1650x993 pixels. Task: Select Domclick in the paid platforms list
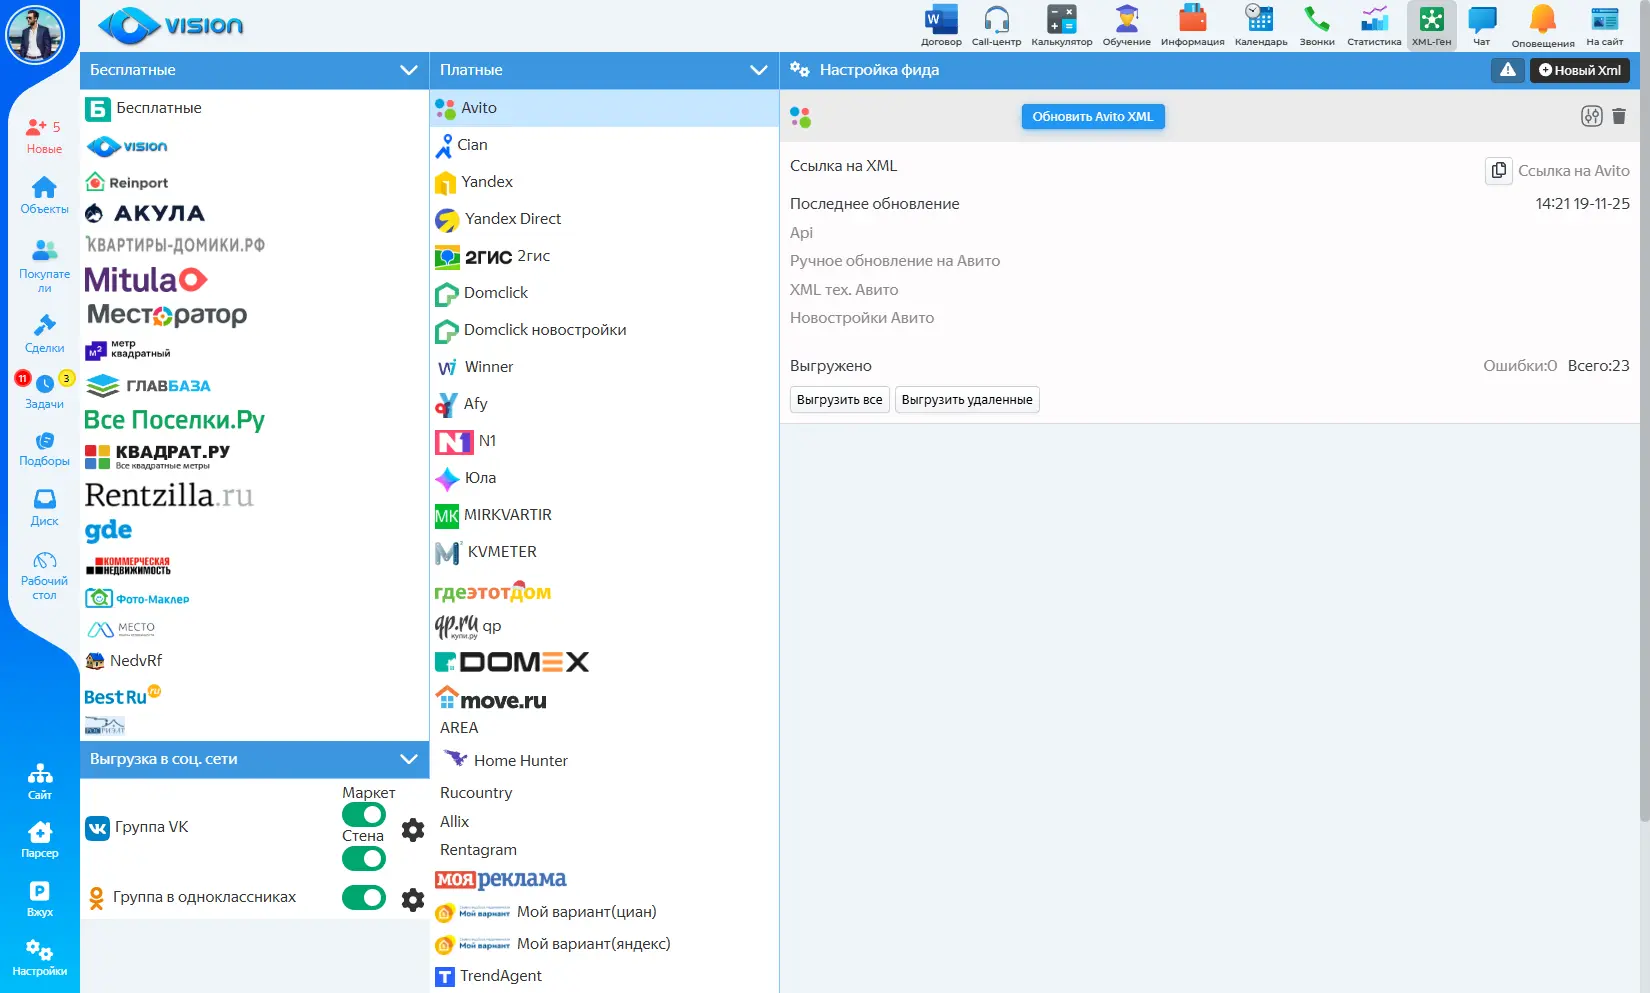coord(495,293)
